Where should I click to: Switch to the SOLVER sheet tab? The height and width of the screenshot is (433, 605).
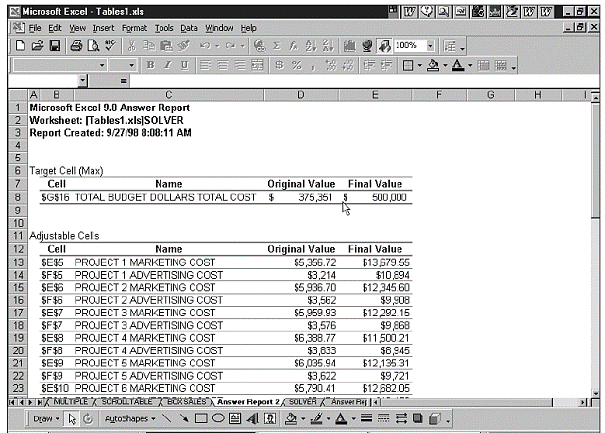tap(302, 402)
